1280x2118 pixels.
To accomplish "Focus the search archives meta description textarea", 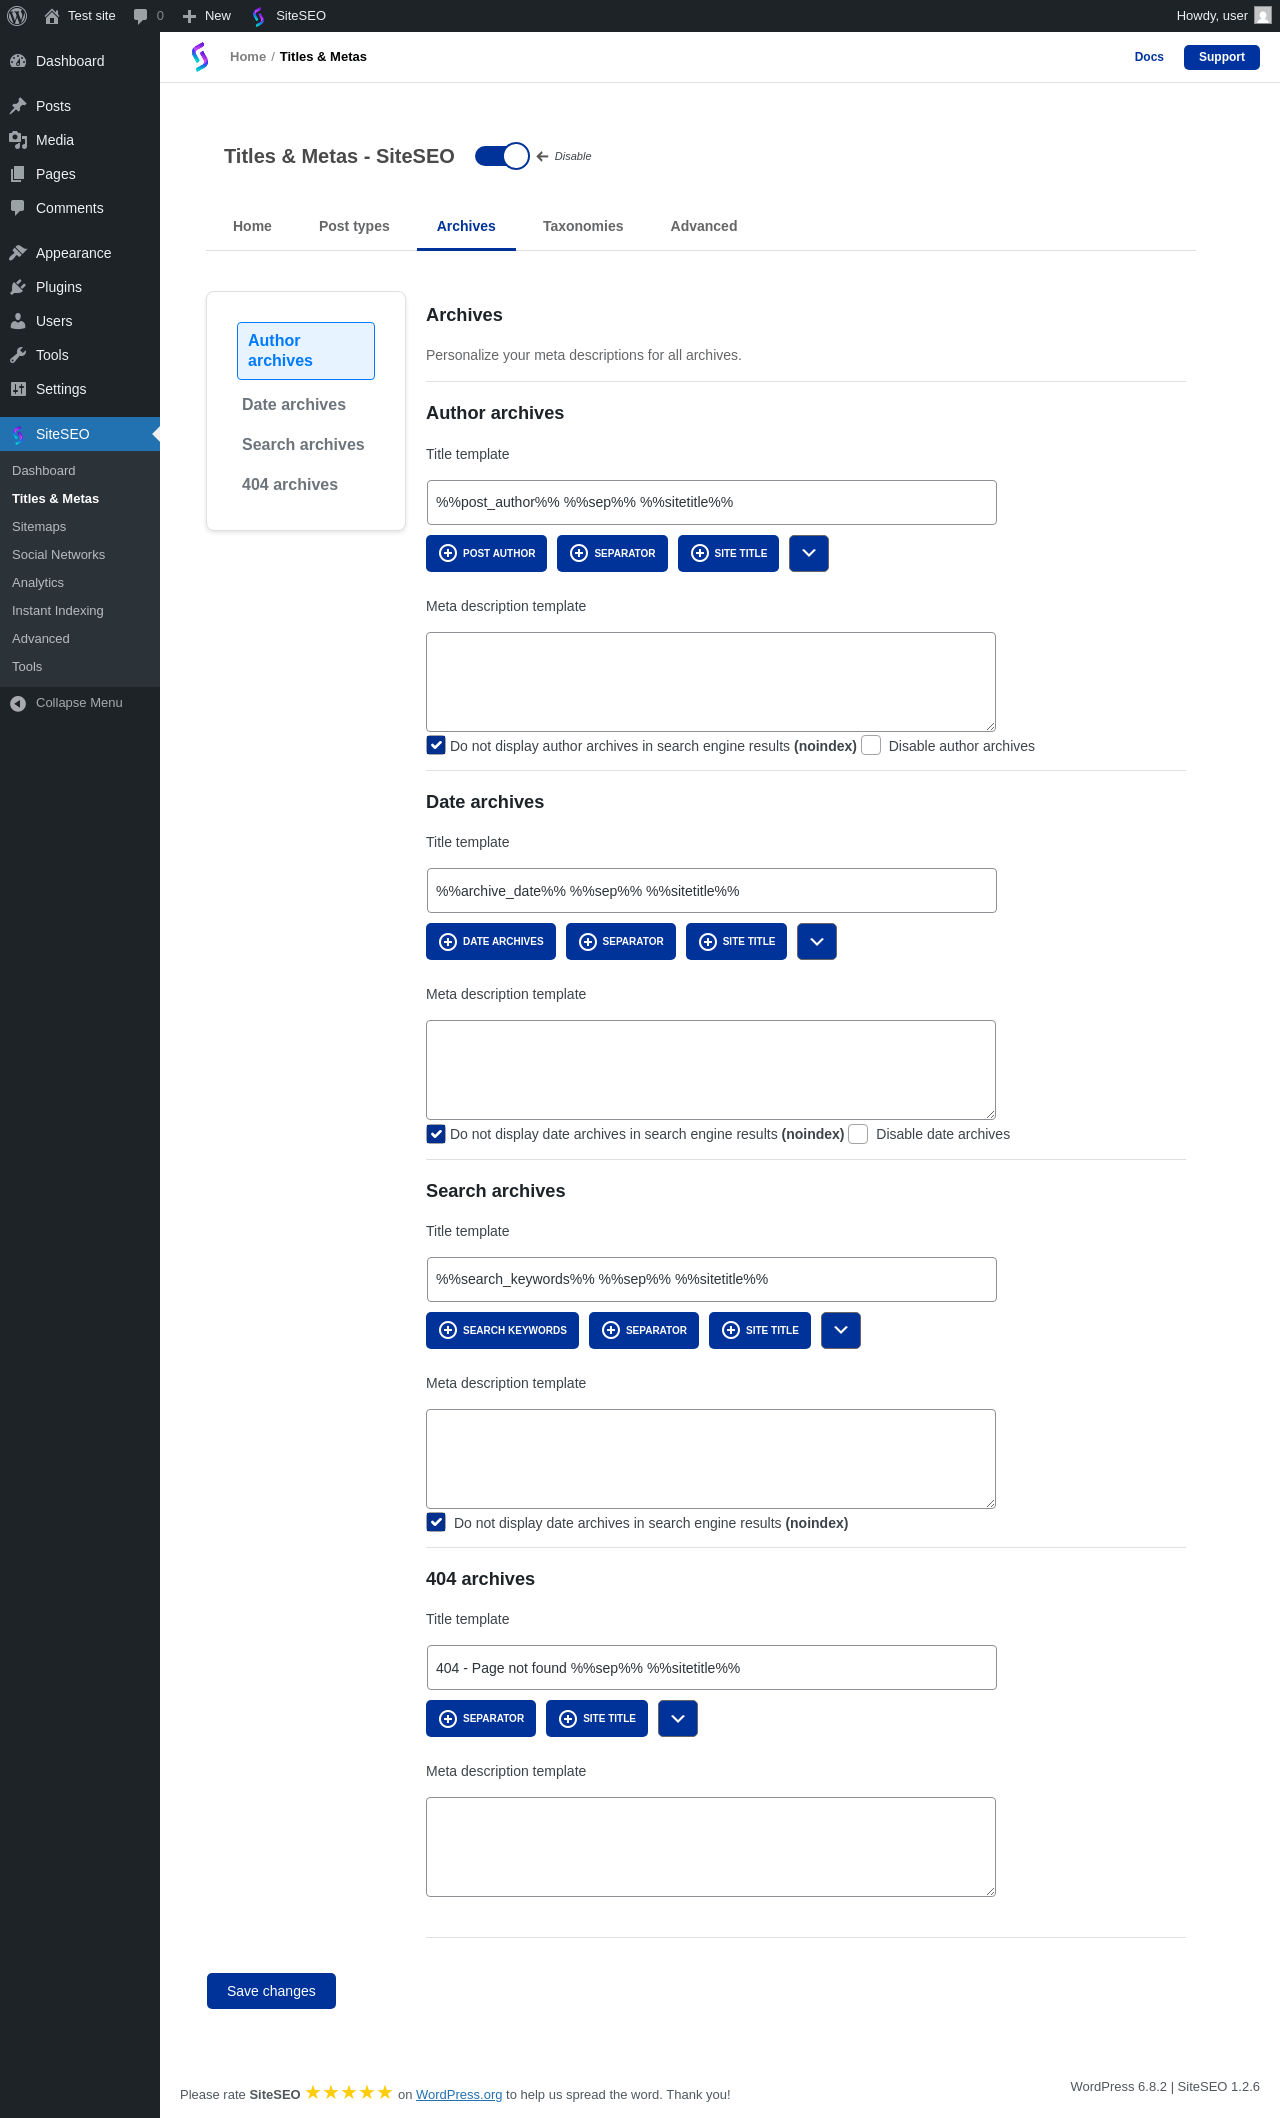I will point(711,1459).
